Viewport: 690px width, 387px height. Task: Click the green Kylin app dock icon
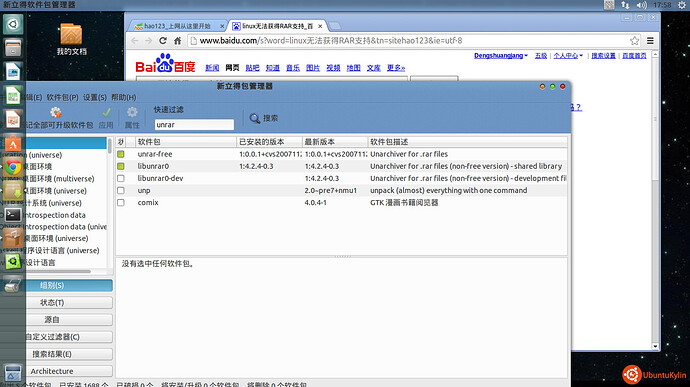tap(13, 262)
